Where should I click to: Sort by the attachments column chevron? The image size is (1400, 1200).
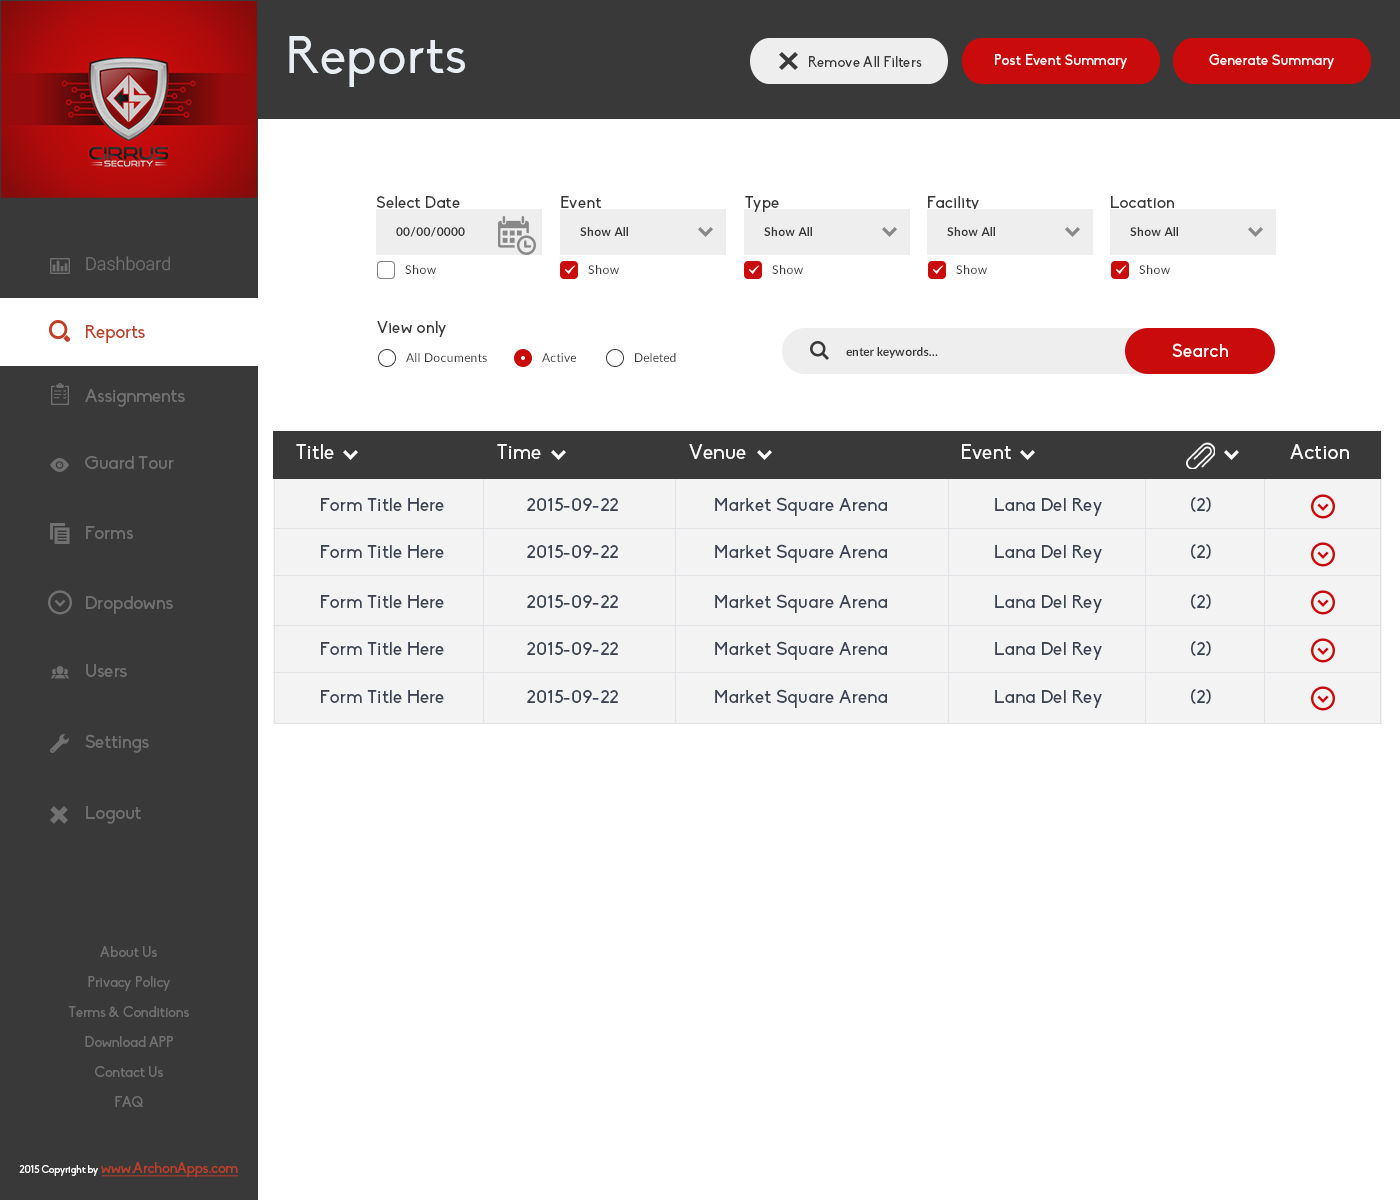pos(1232,455)
